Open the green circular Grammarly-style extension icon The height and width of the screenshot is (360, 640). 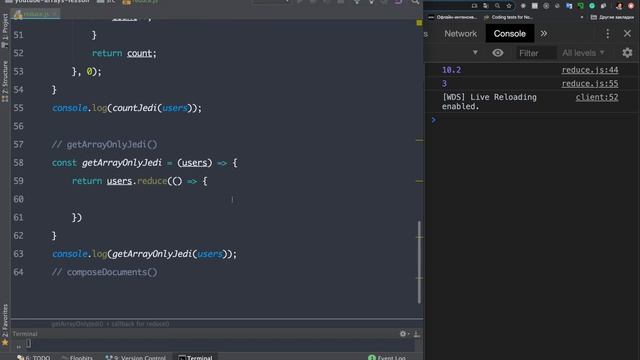(x=592, y=6)
